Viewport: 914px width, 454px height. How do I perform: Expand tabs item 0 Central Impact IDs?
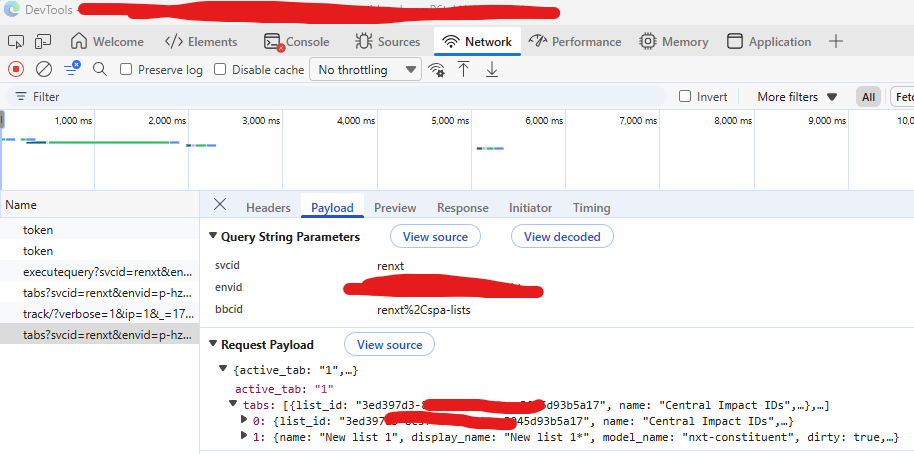pyautogui.click(x=244, y=419)
